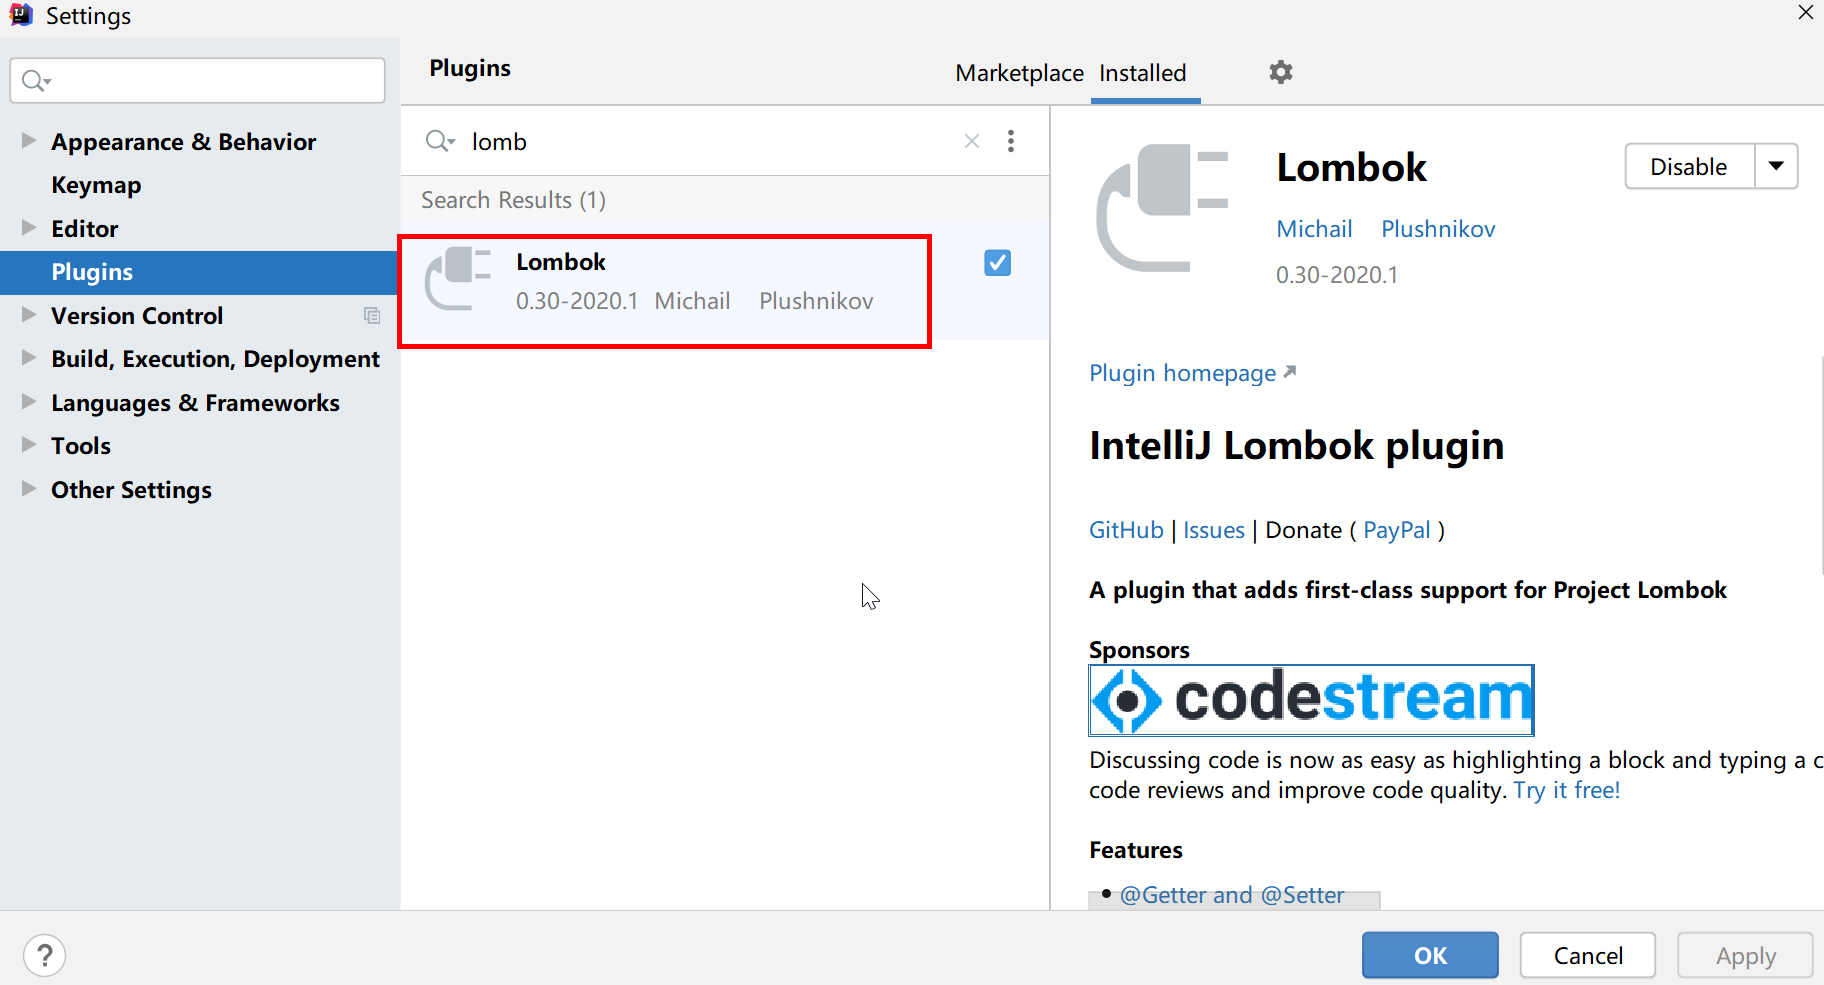Image resolution: width=1824 pixels, height=985 pixels.
Task: Click the Sponsors heading text
Action: tap(1139, 650)
